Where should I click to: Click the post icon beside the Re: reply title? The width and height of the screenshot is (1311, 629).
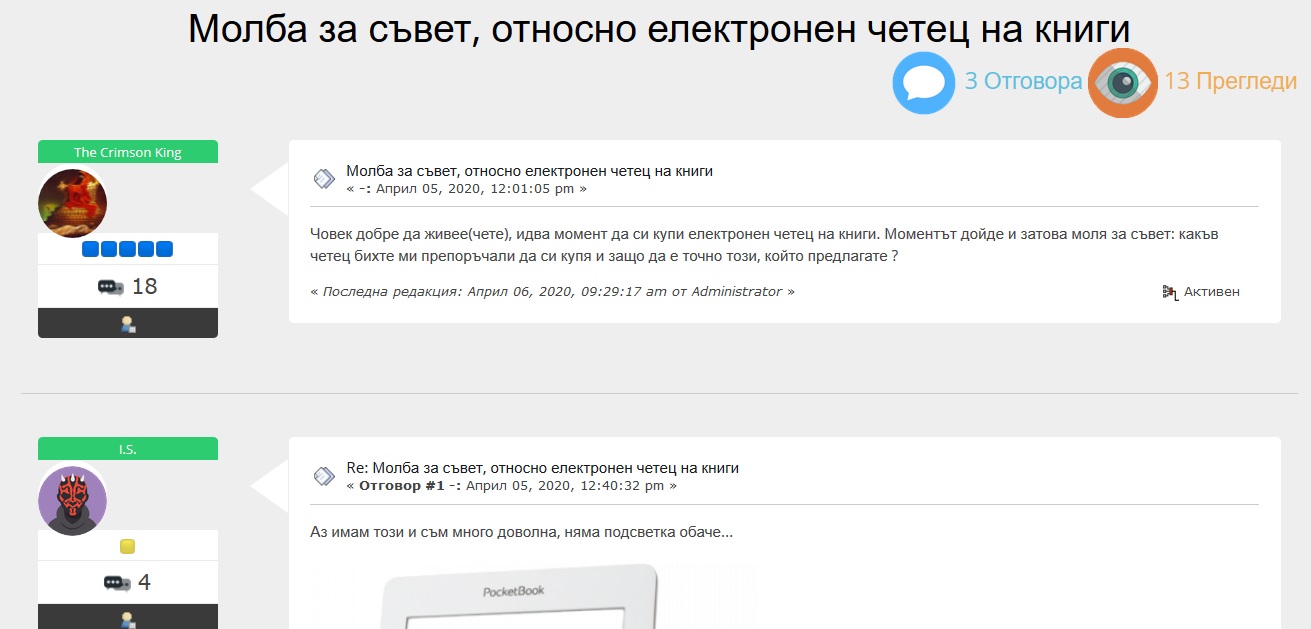pyautogui.click(x=324, y=476)
